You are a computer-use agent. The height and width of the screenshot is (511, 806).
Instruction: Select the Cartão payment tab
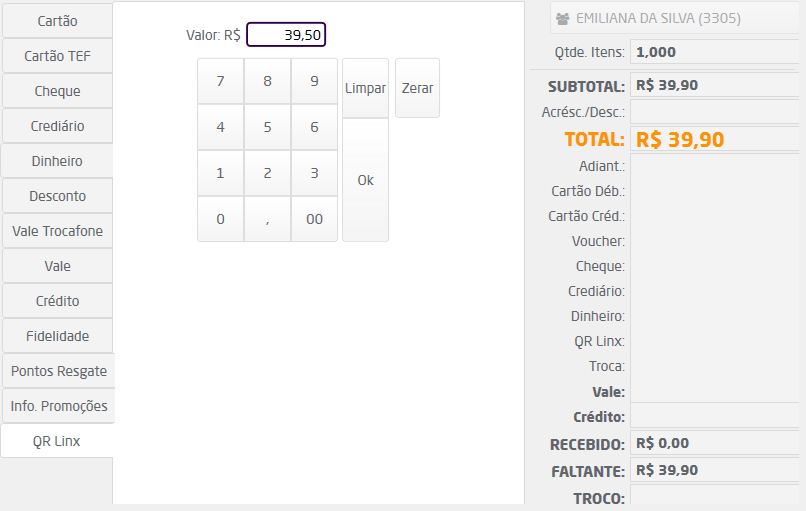[57, 21]
